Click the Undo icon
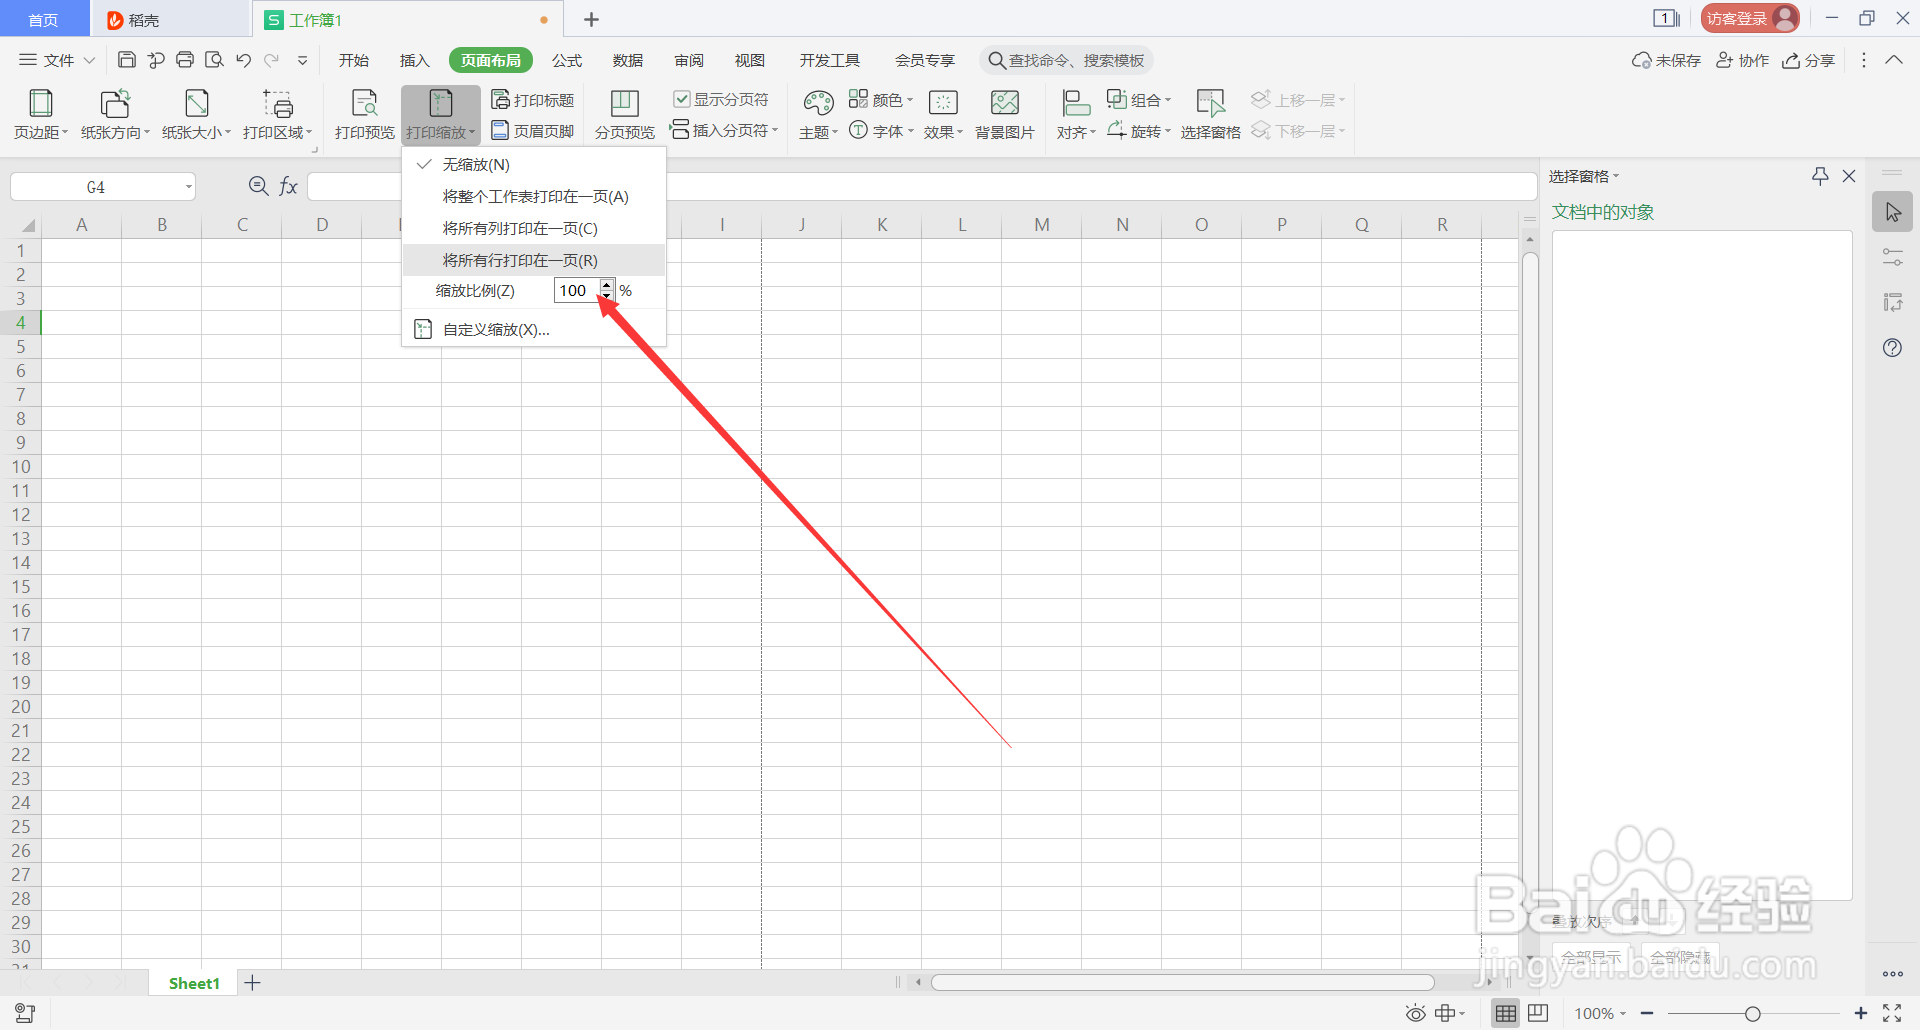The height and width of the screenshot is (1030, 1920). pyautogui.click(x=243, y=60)
